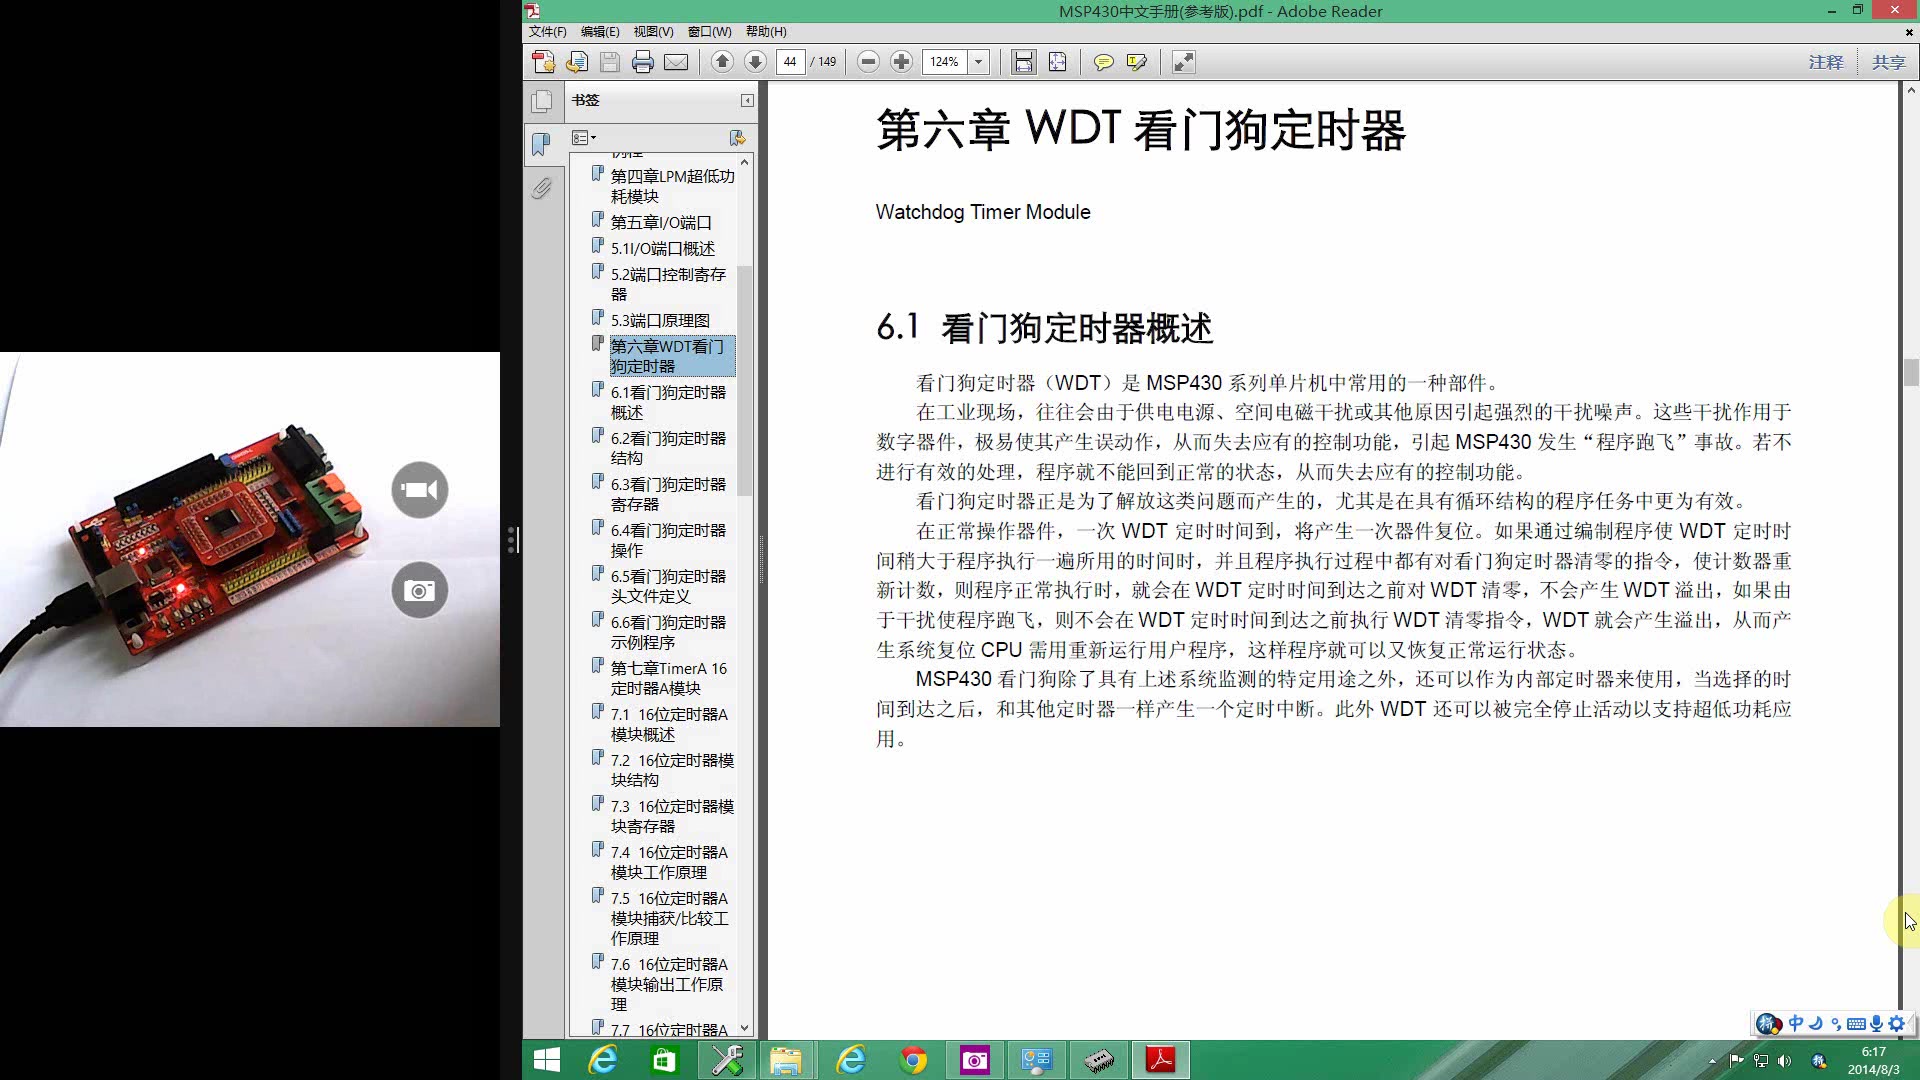Collapse the bookmarks pane with corner button
The width and height of the screenshot is (1920, 1080).
[x=747, y=101]
